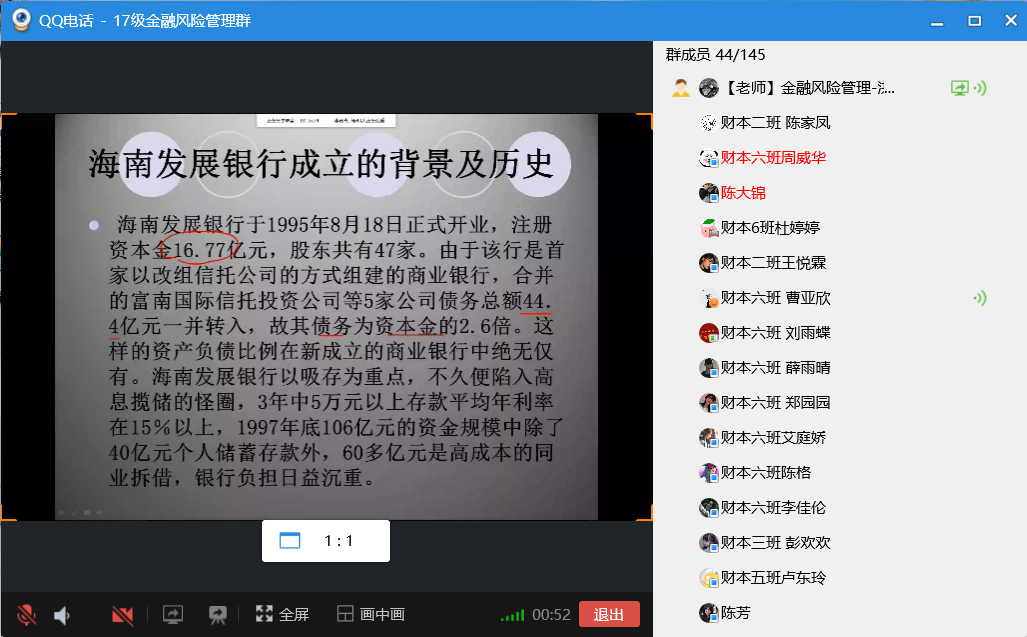The width and height of the screenshot is (1027, 637).
Task: Select member 财本二班 陈家凤
Action: pos(775,123)
